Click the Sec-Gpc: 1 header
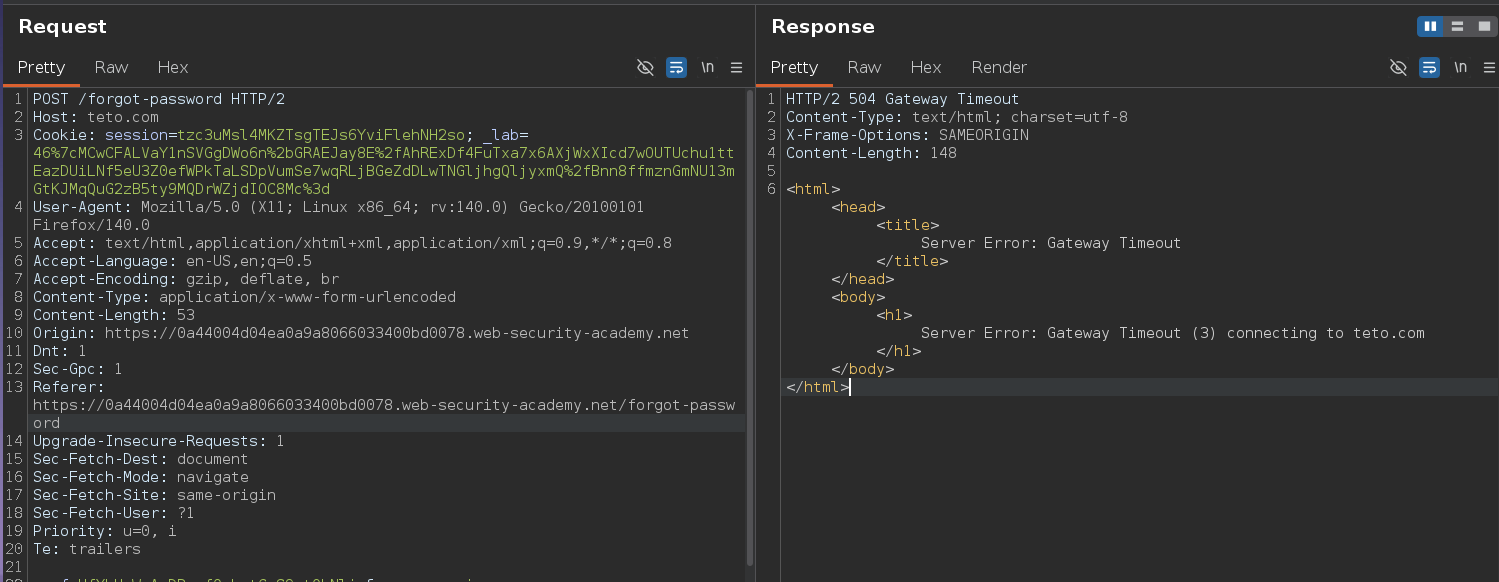Screen dimensions: 1499x582 pyautogui.click(x=78, y=369)
